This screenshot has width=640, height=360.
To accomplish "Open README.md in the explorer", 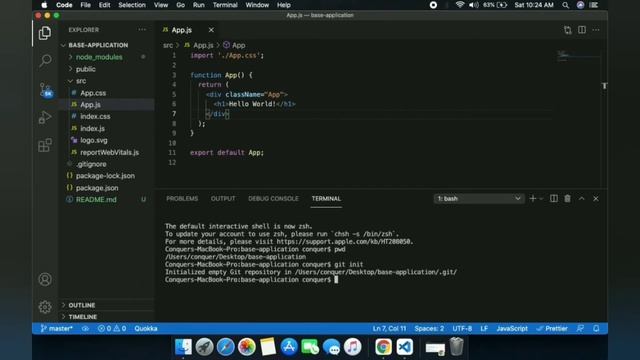I will click(x=96, y=200).
